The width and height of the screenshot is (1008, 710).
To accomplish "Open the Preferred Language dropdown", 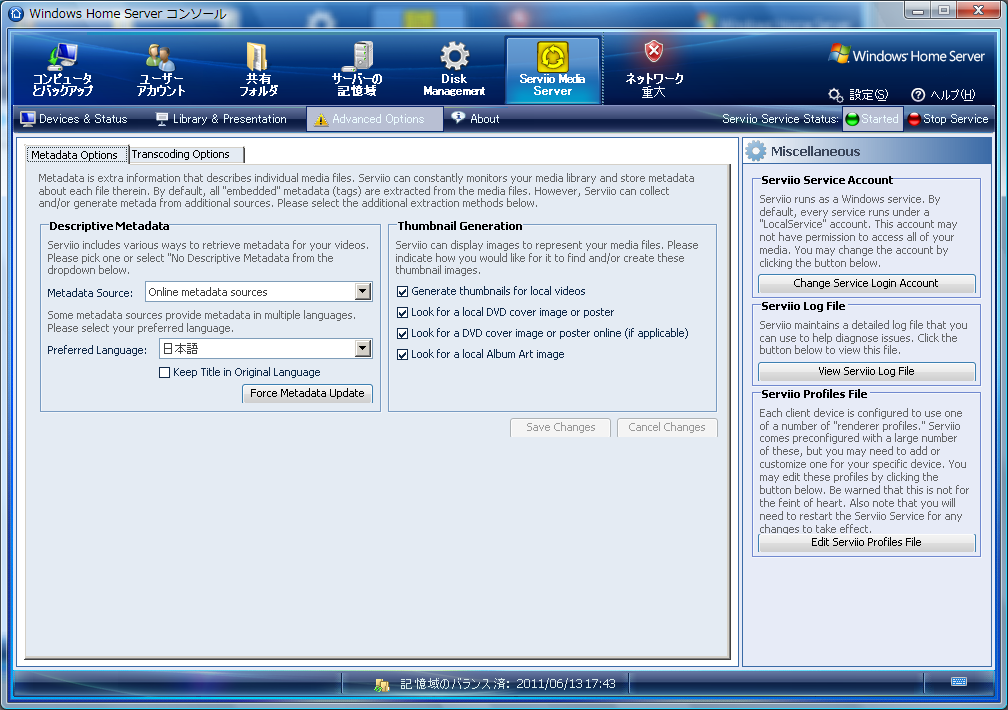I will tap(363, 349).
